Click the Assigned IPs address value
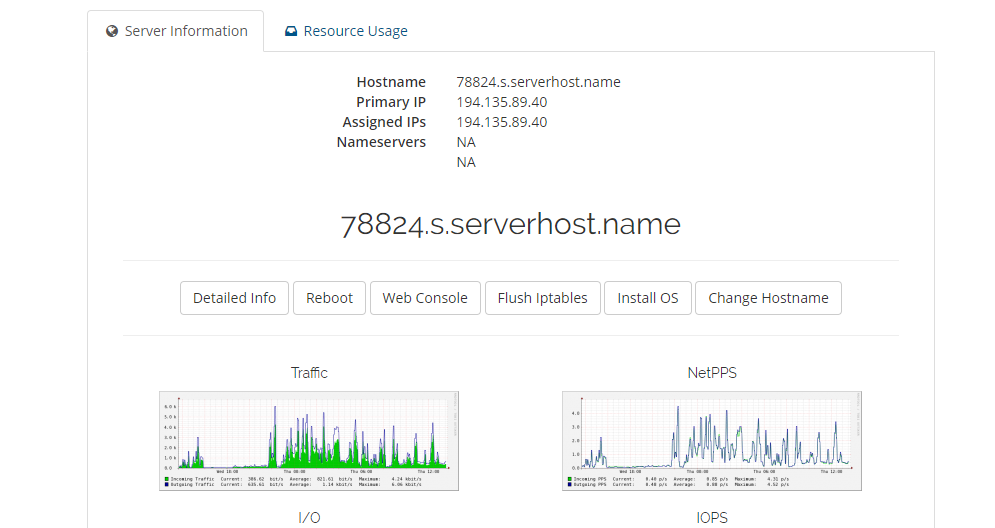The height and width of the screenshot is (528, 995). click(501, 122)
